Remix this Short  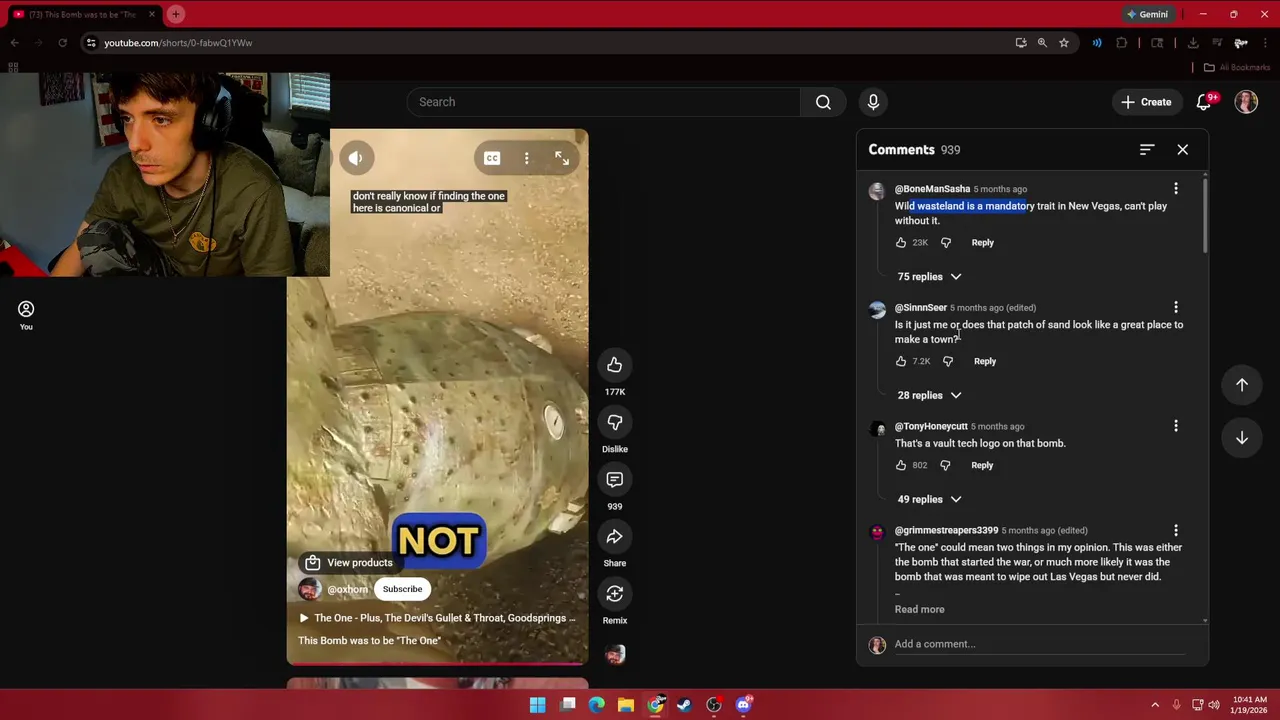coord(615,594)
